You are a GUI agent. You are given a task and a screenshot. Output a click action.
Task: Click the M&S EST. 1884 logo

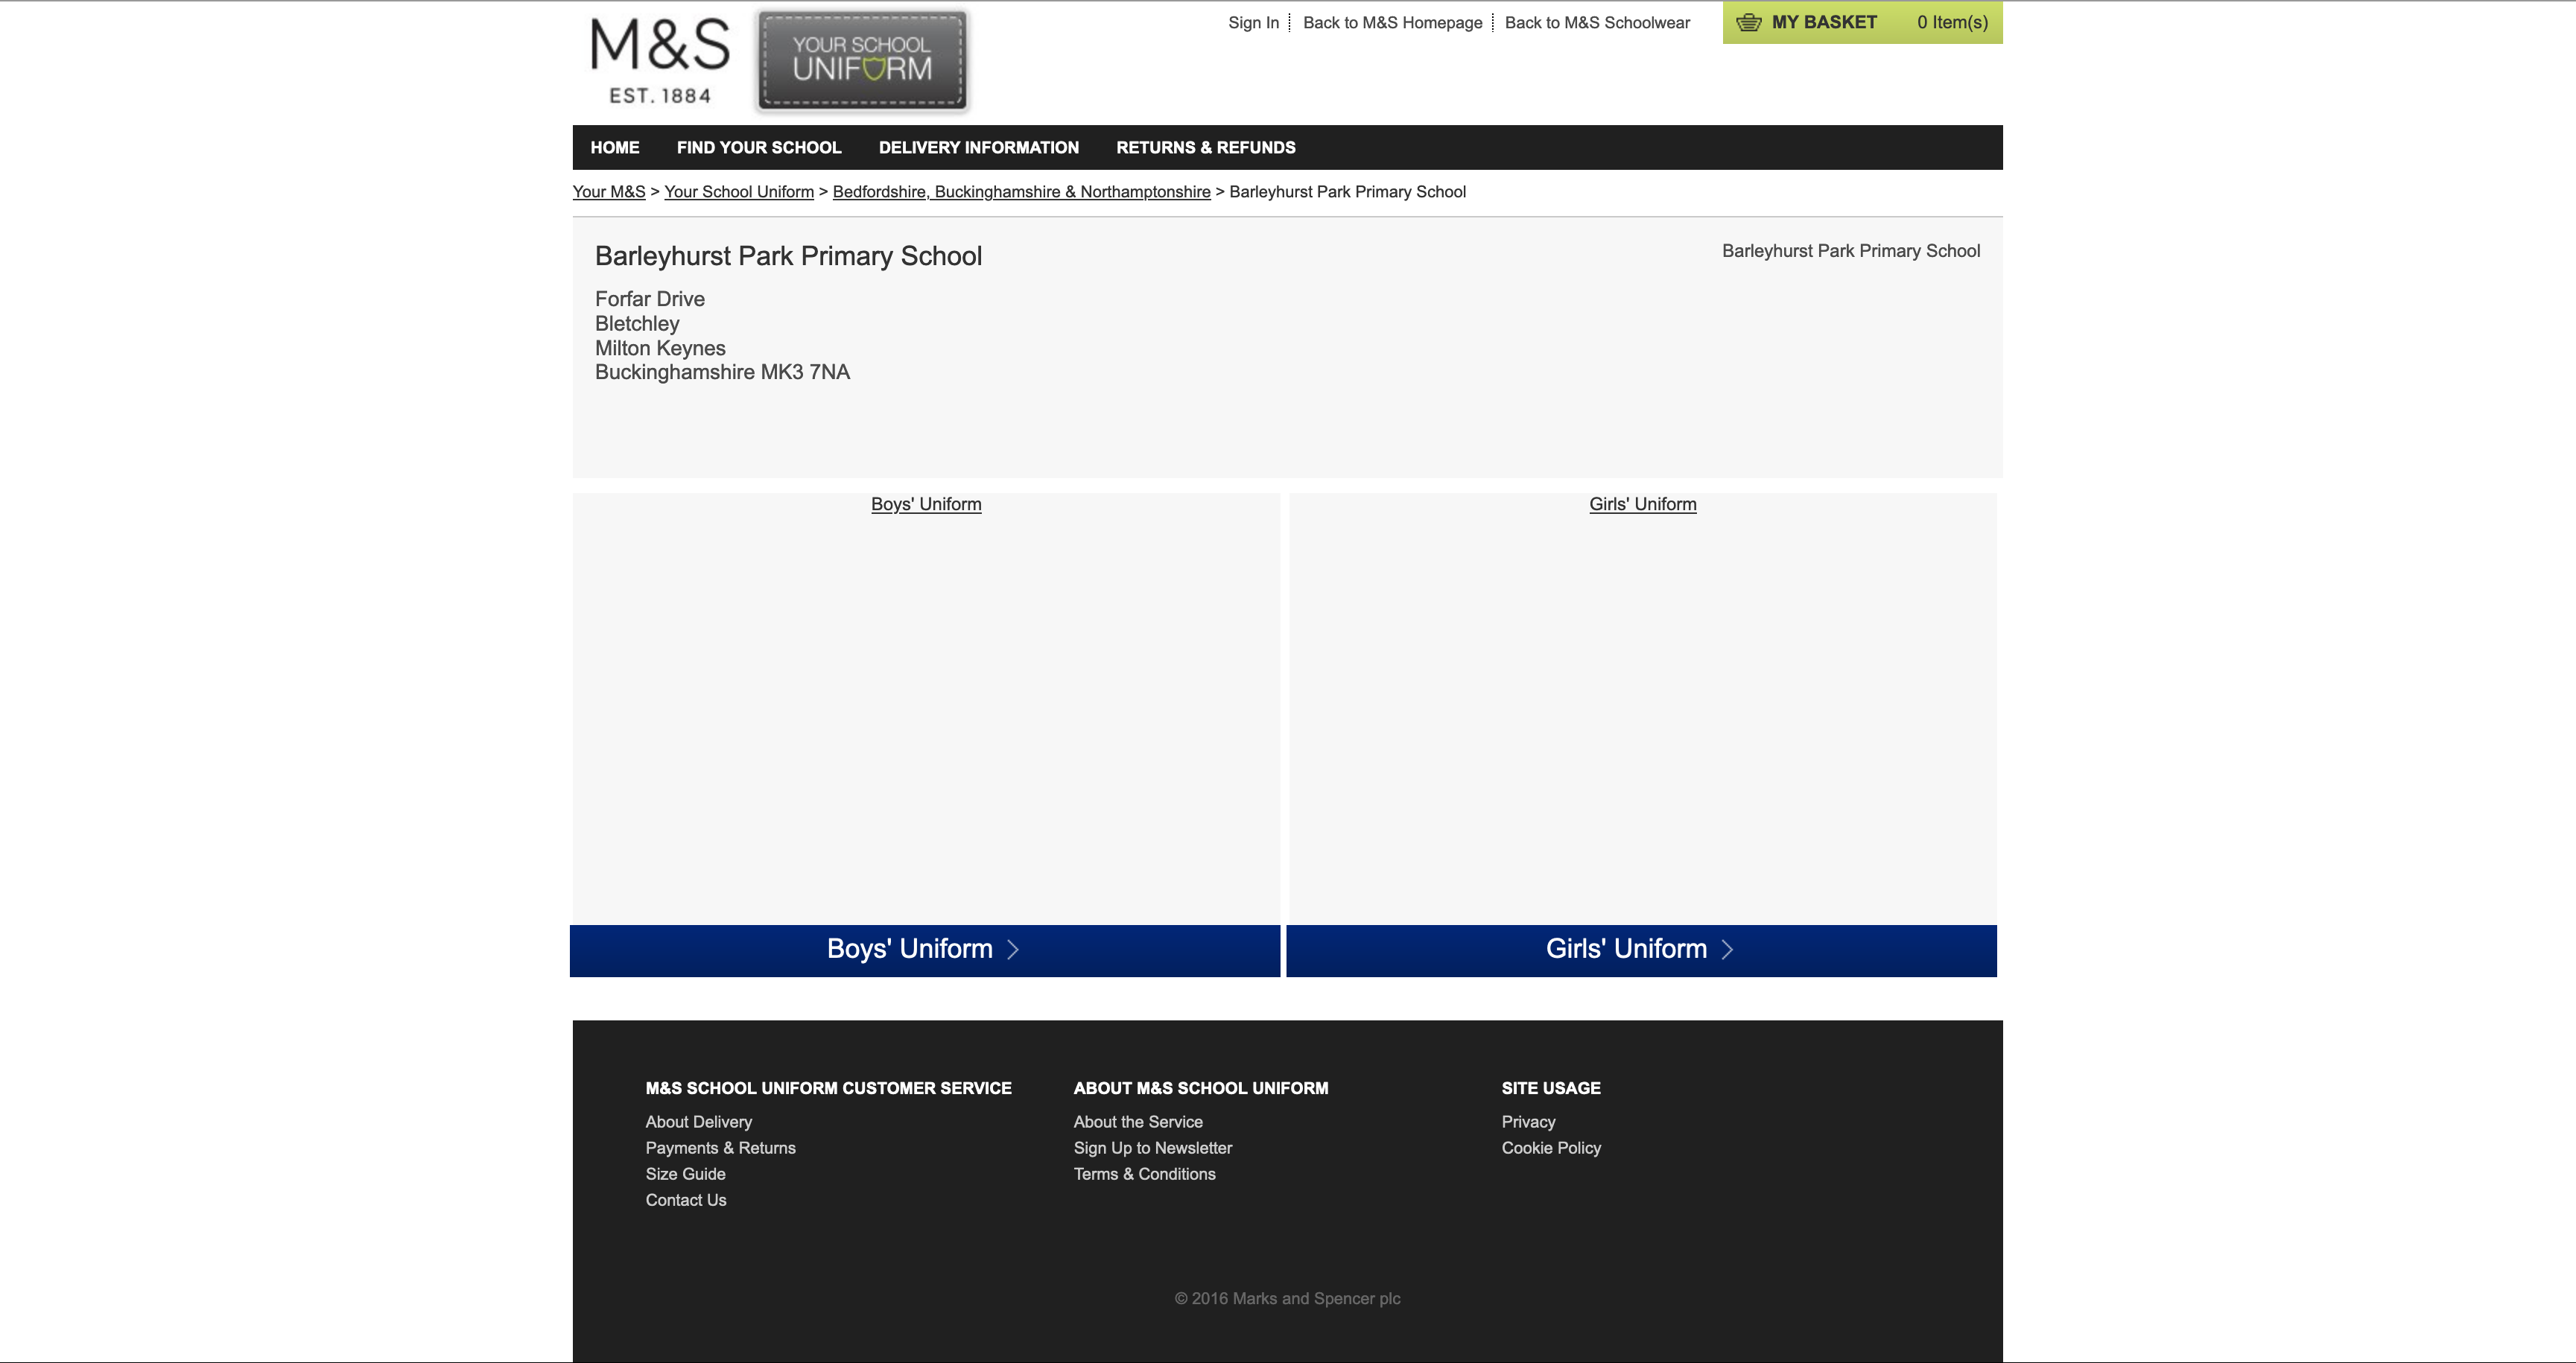pos(660,60)
